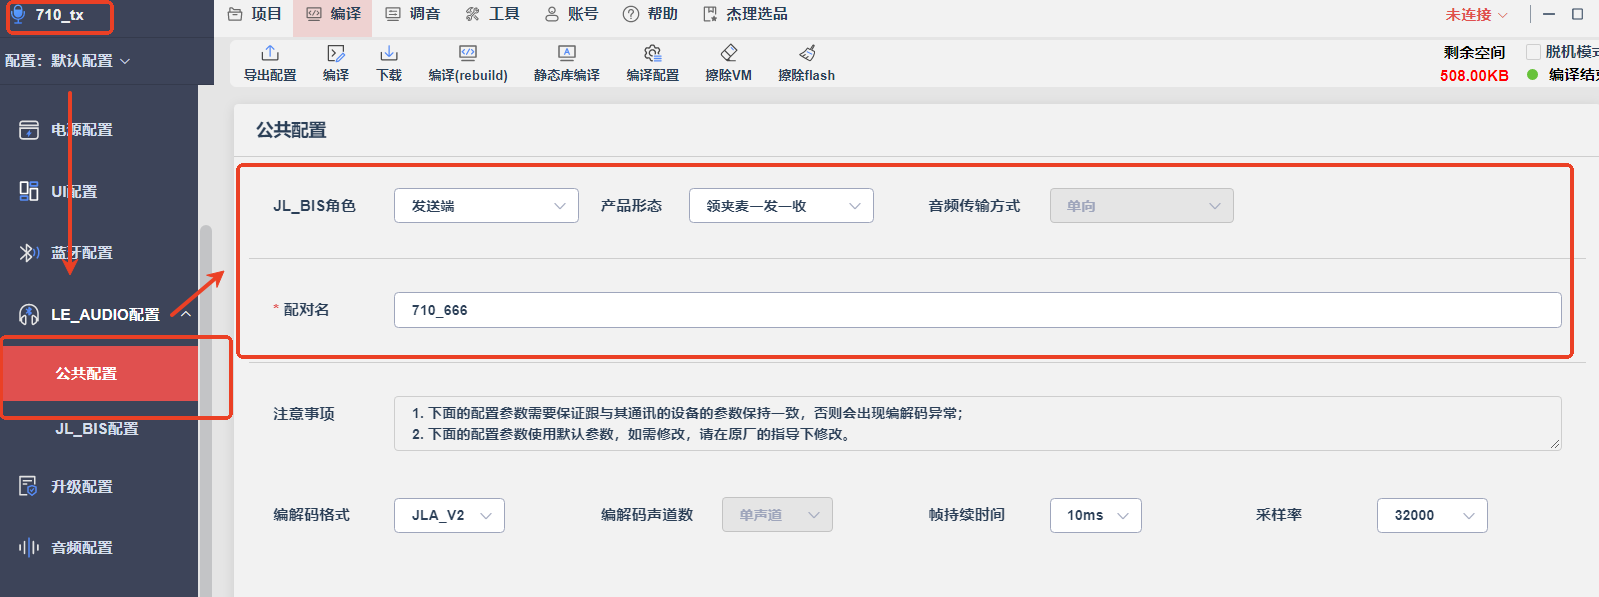Viewport: 1599px width, 597px height.
Task: Click the disabled 音频传输方式 dropdown
Action: coord(1141,206)
